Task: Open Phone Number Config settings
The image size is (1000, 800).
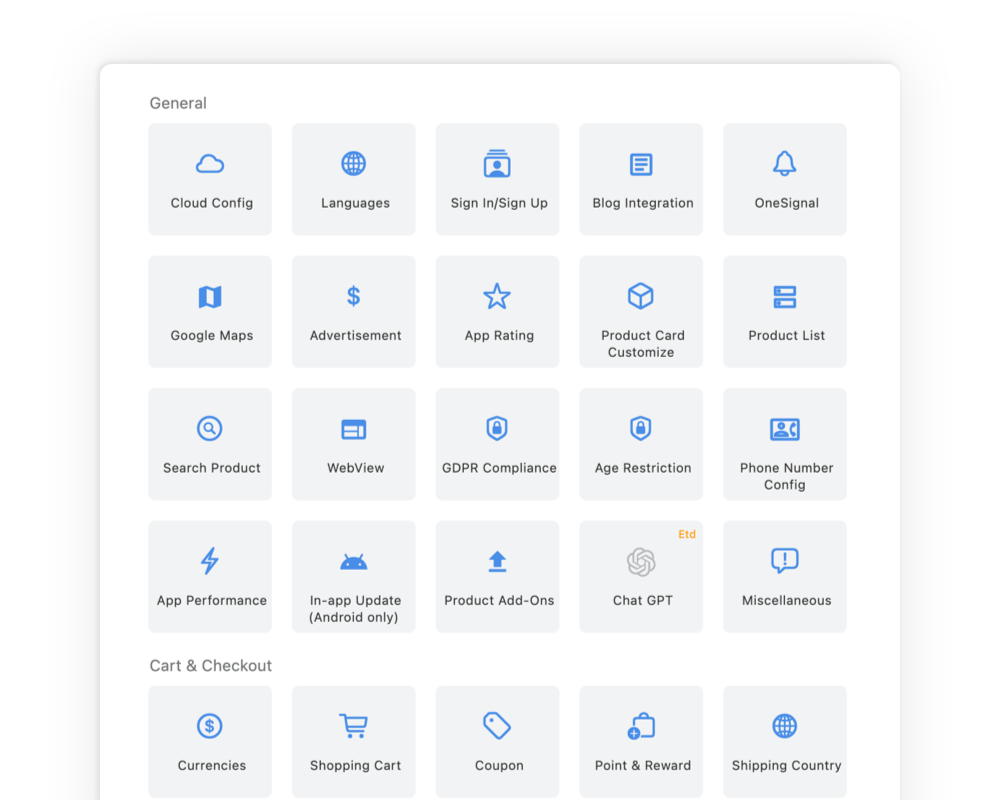Action: (x=785, y=444)
